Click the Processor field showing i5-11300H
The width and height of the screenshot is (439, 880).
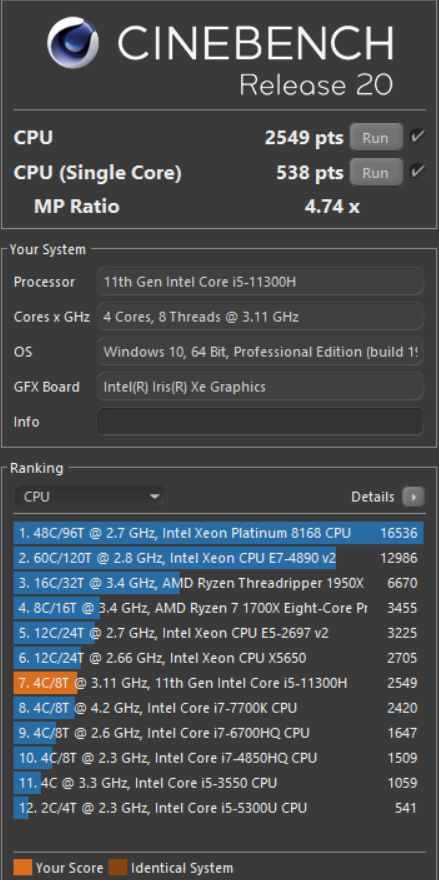pos(260,282)
